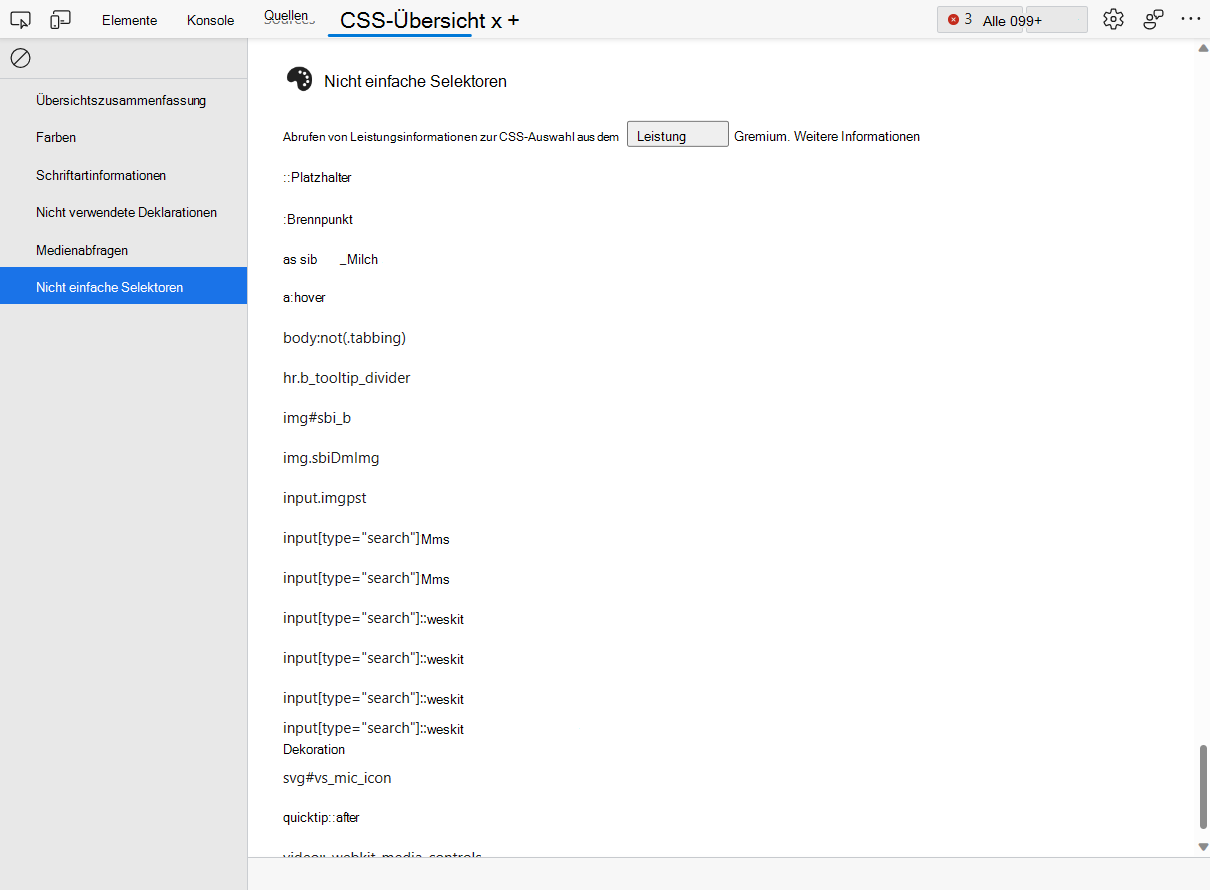Select Farben in the overview sidebar

click(55, 137)
